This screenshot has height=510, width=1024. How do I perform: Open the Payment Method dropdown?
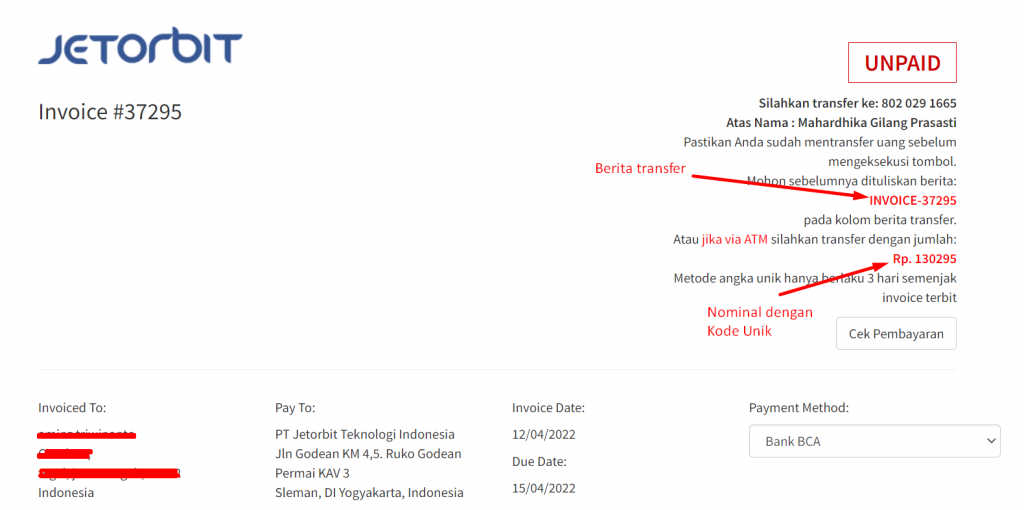click(874, 441)
